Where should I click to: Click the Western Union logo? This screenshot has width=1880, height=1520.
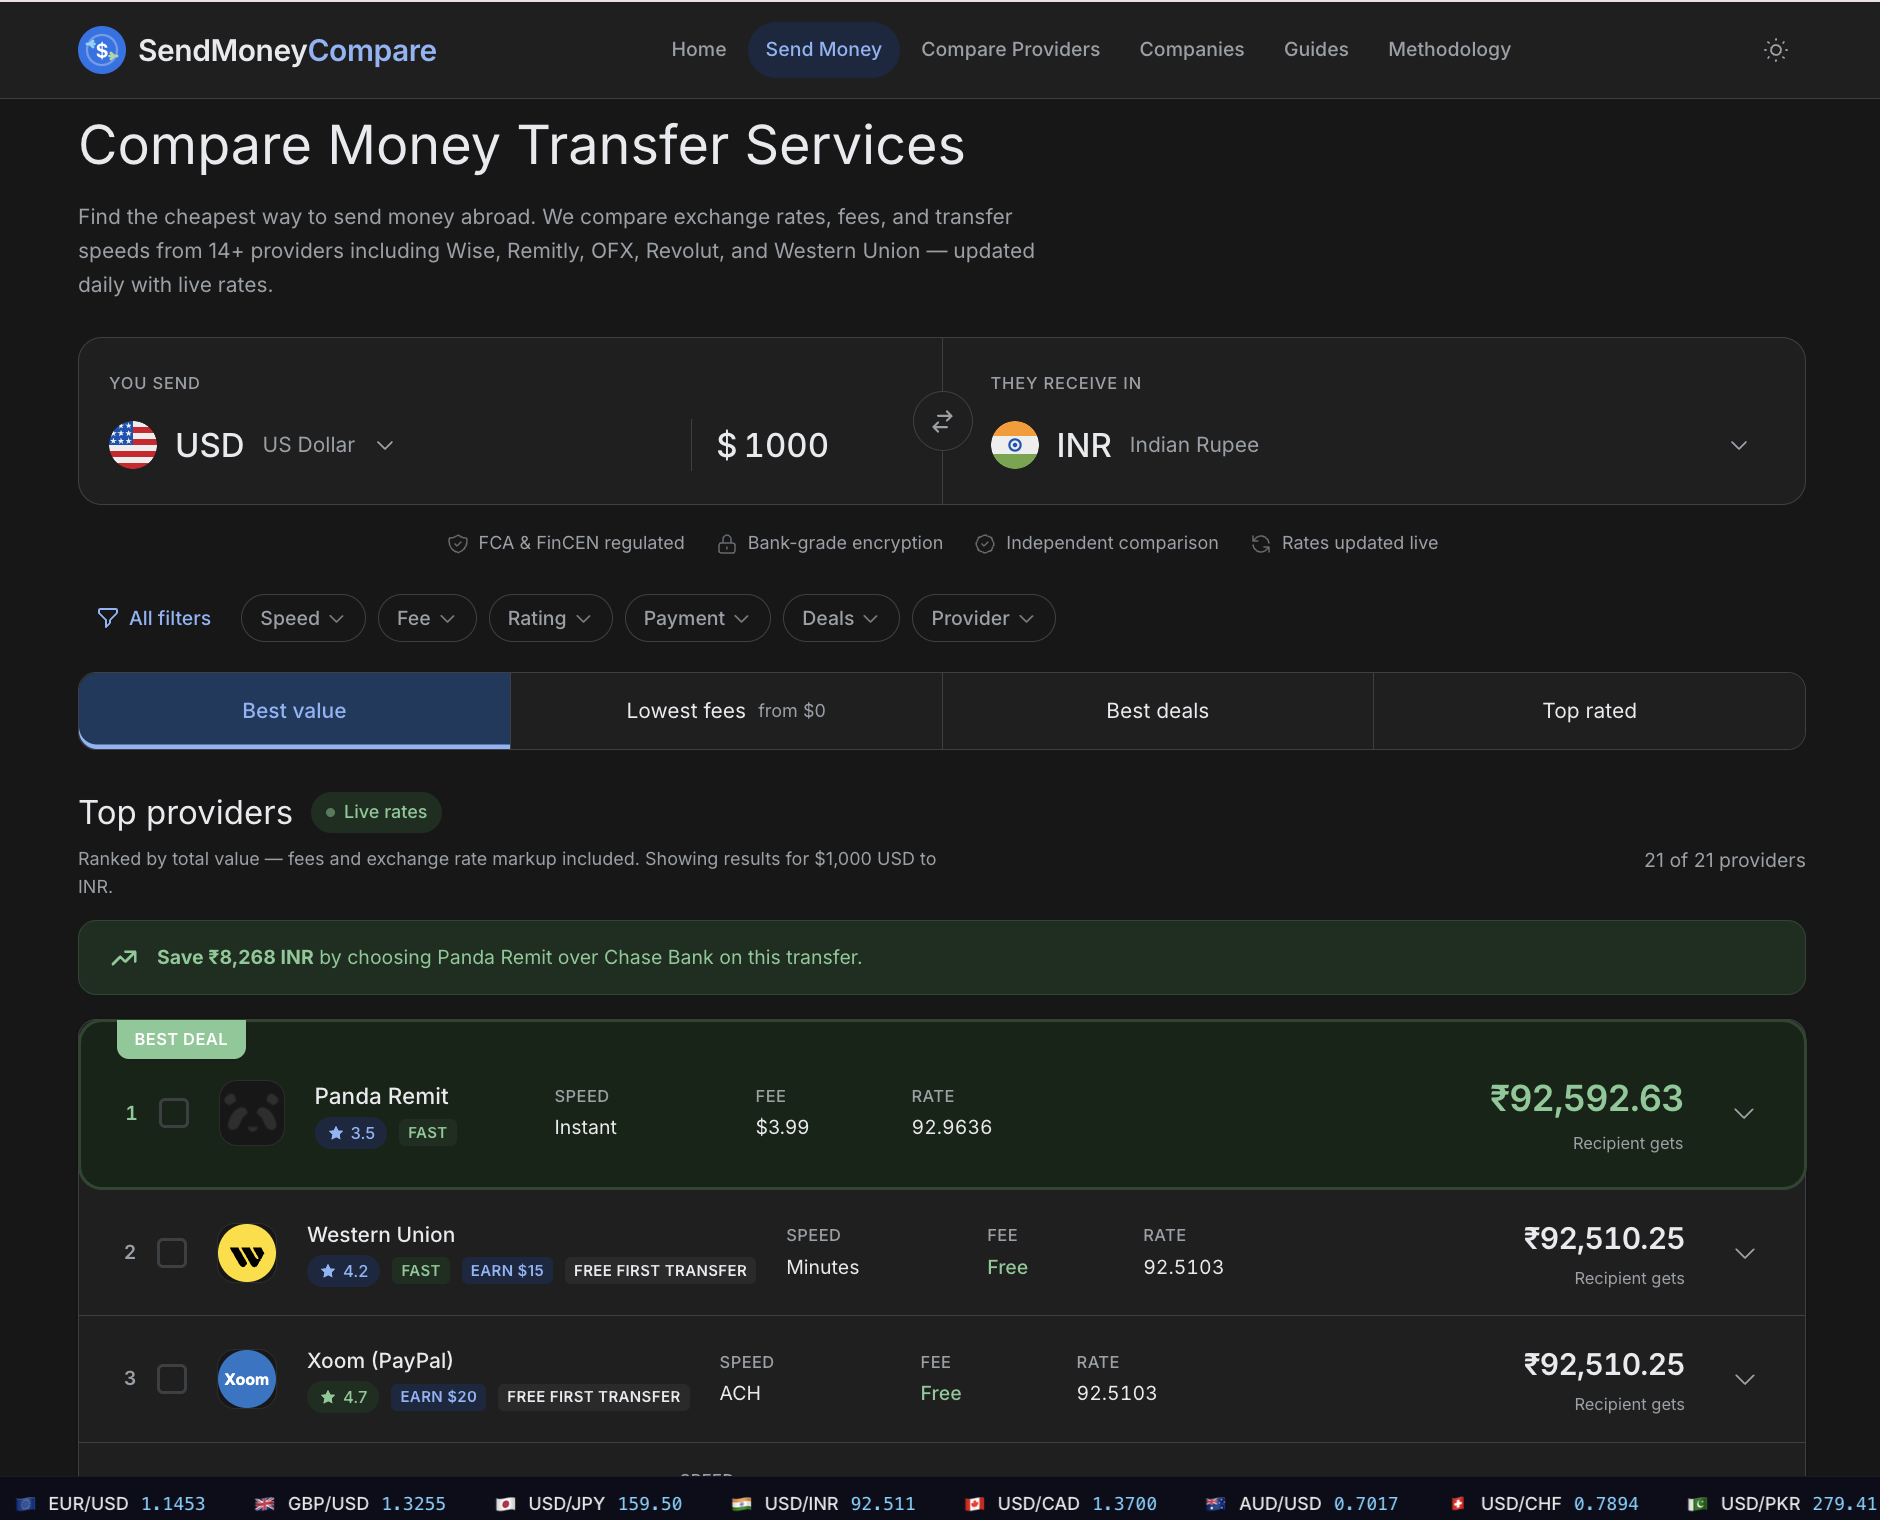246,1252
